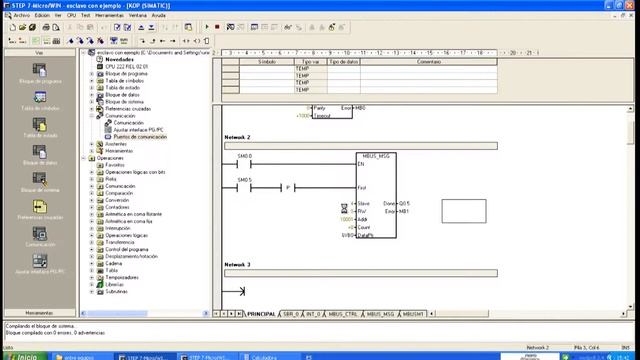This screenshot has width=640, height=360.
Task: Insert a contact from the toolbar
Action: 187,41
